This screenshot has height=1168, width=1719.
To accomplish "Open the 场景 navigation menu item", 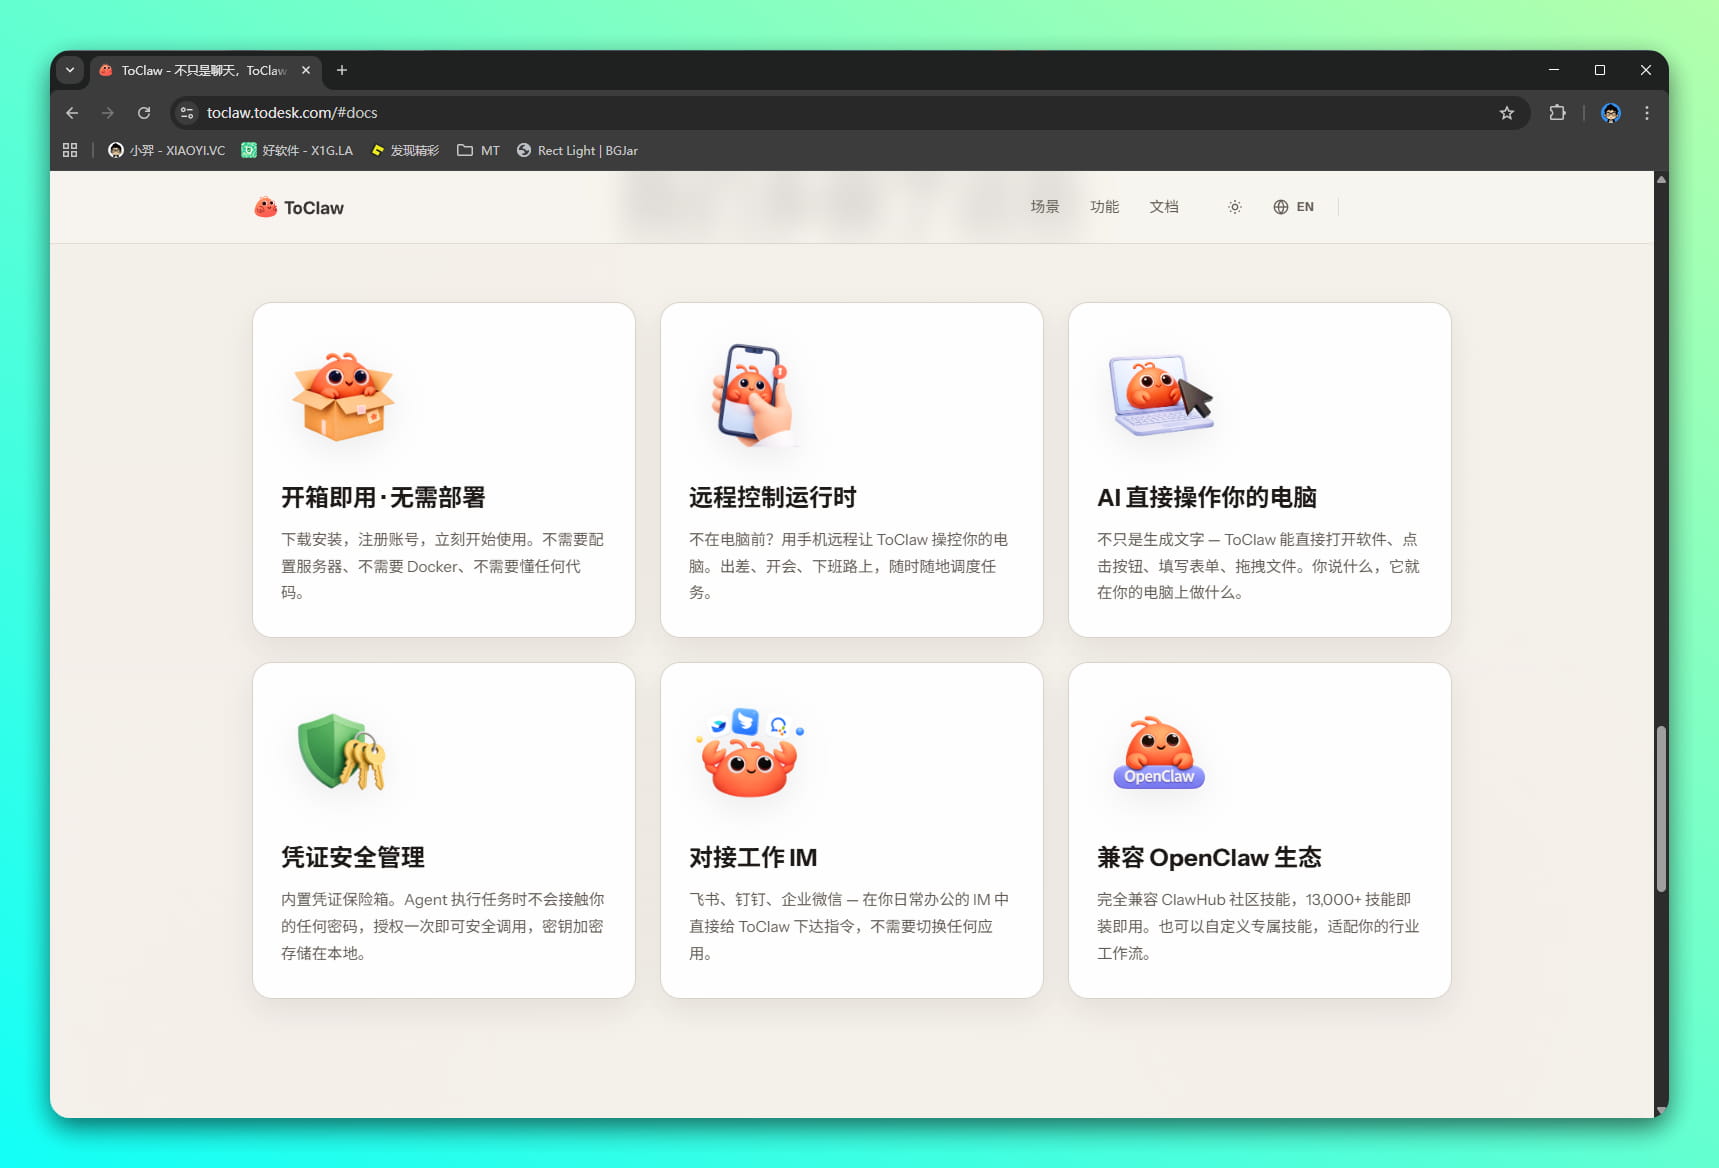I will tap(1044, 207).
